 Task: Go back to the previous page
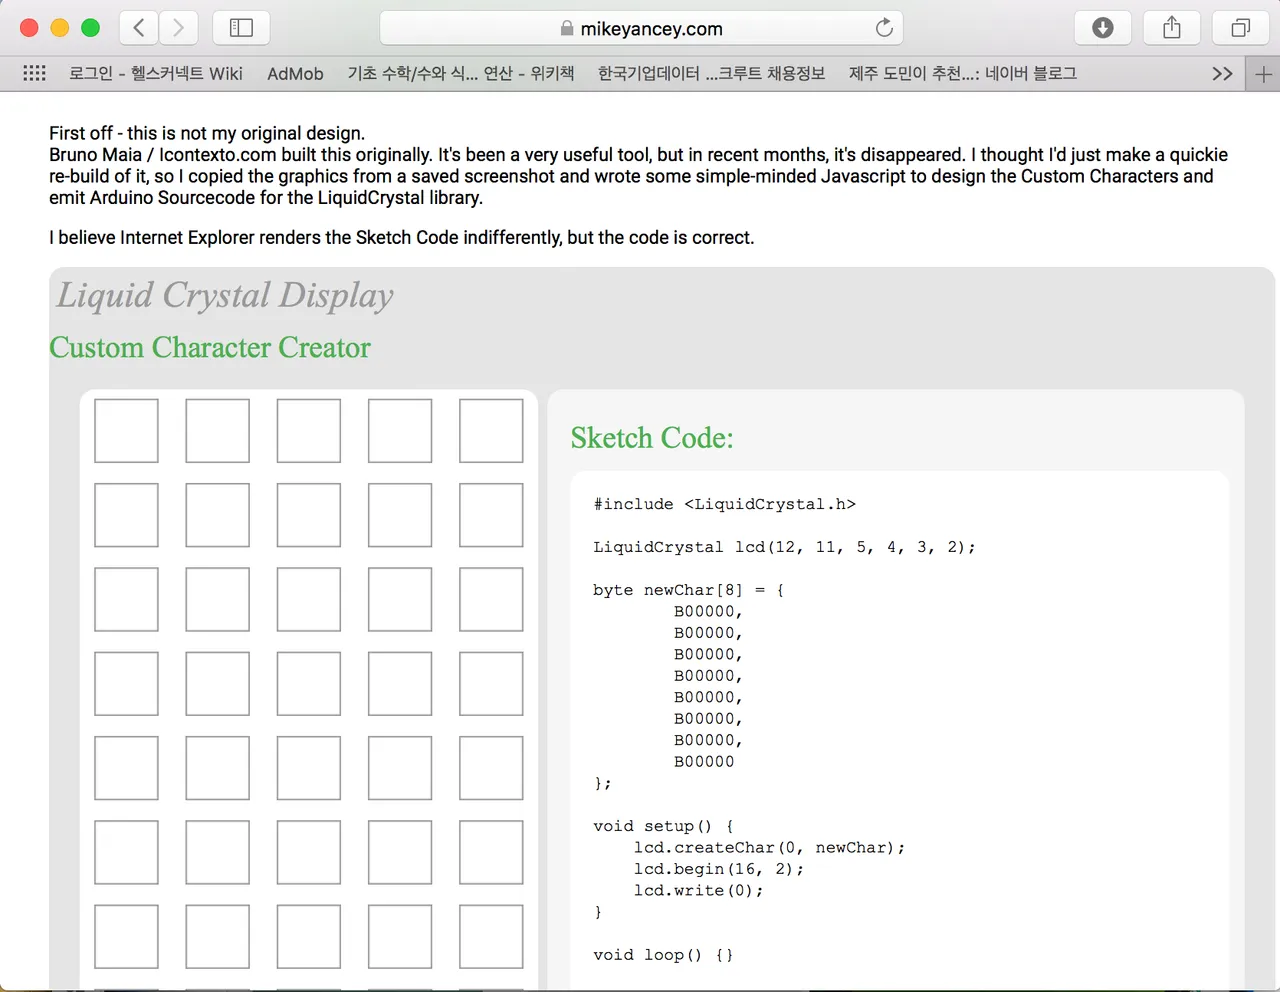point(139,28)
